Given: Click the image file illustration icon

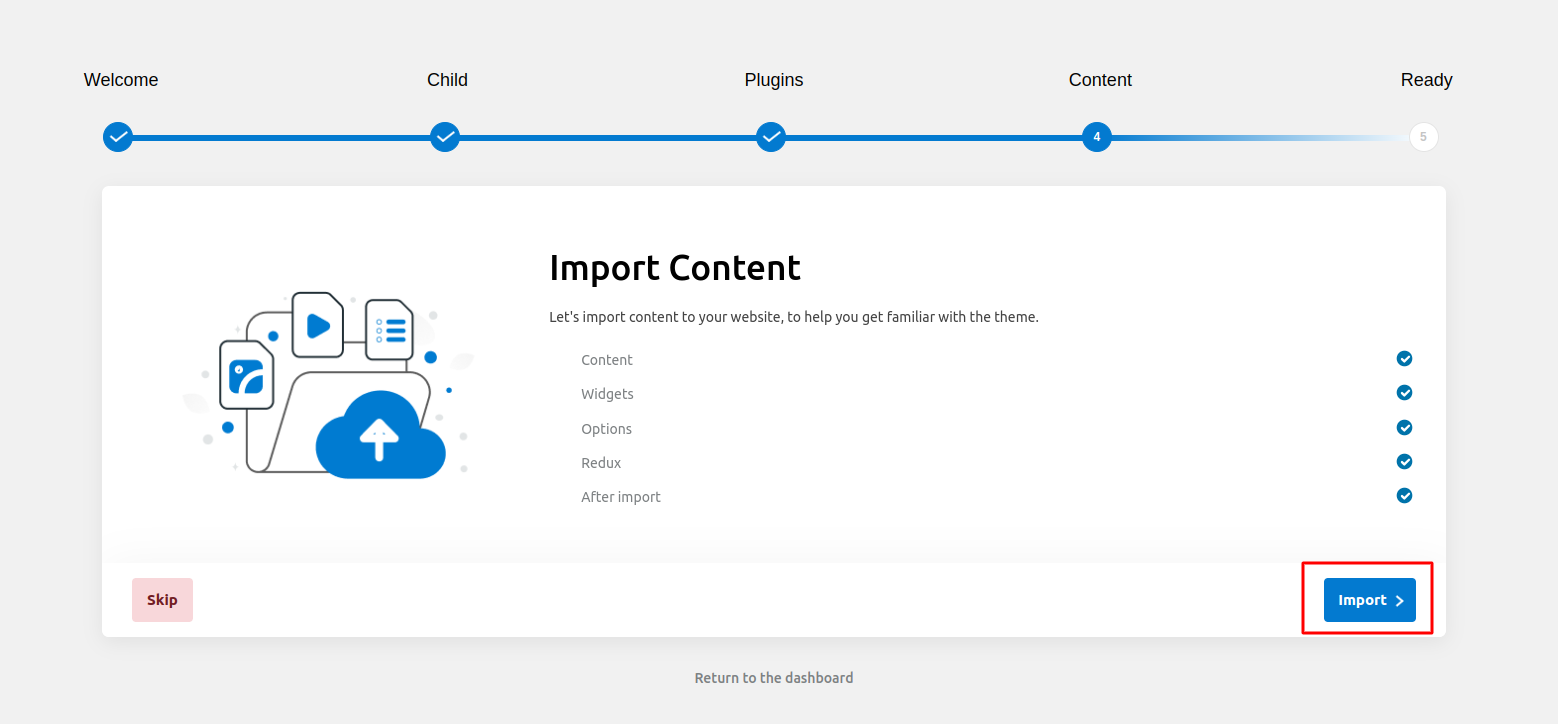Looking at the screenshot, I should pyautogui.click(x=246, y=375).
